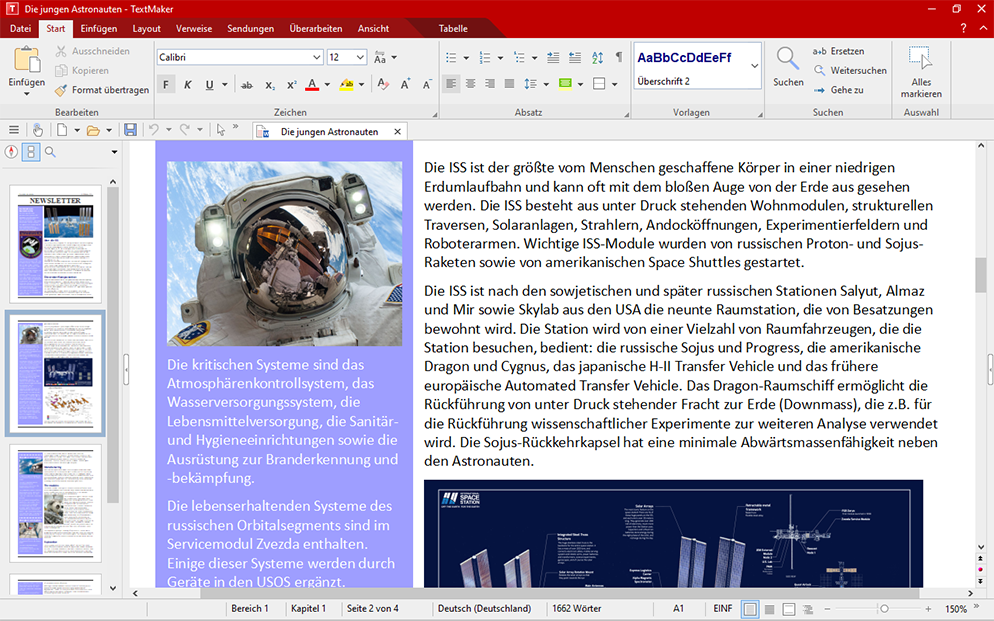
Task: Sort text with the A-Z sort icon
Action: point(598,58)
